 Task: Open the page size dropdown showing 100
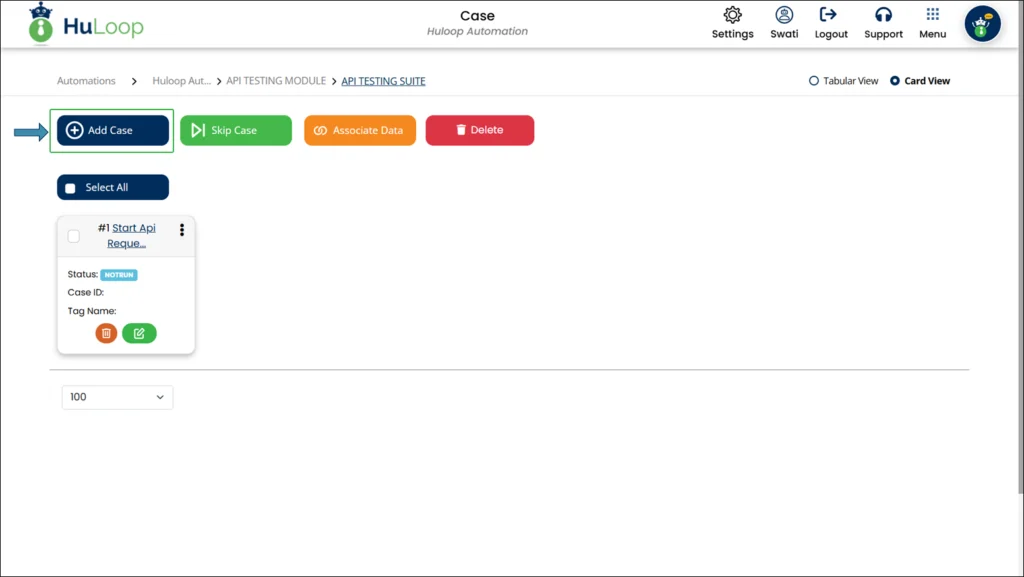tap(118, 397)
